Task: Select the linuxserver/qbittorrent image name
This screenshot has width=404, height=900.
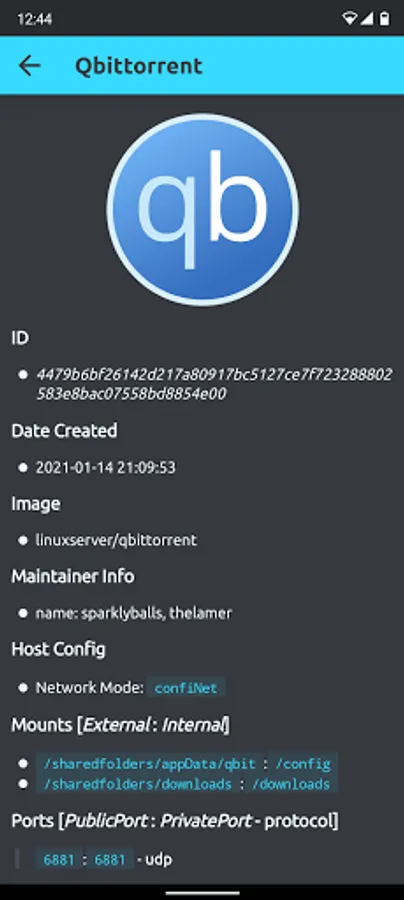Action: coord(116,540)
